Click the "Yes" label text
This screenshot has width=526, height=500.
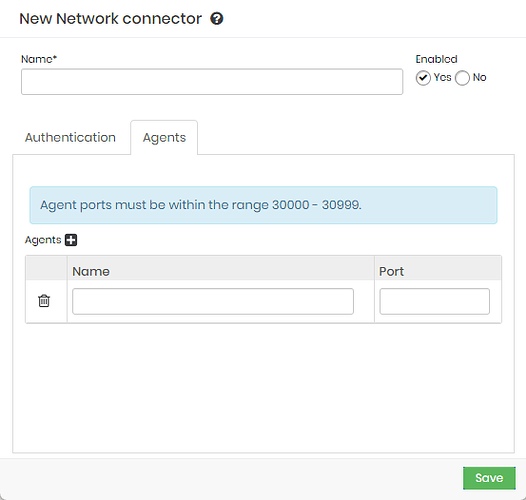[x=442, y=78]
